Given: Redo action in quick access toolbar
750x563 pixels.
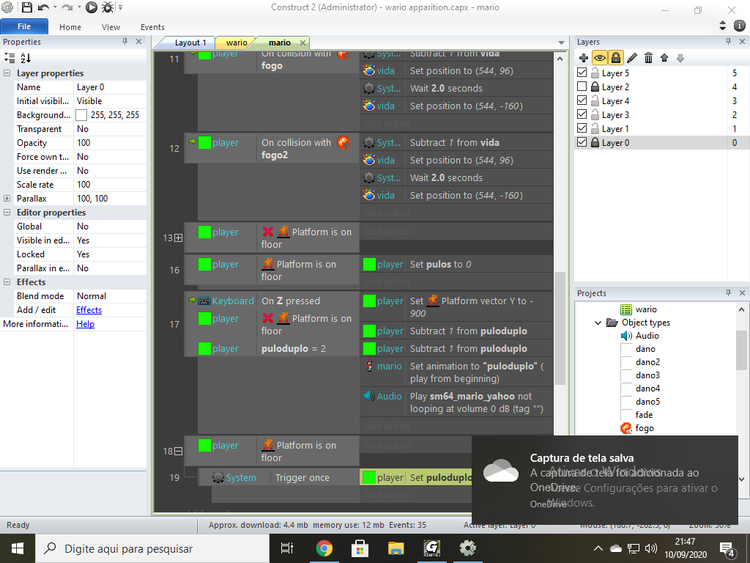Looking at the screenshot, I should click(x=67, y=8).
